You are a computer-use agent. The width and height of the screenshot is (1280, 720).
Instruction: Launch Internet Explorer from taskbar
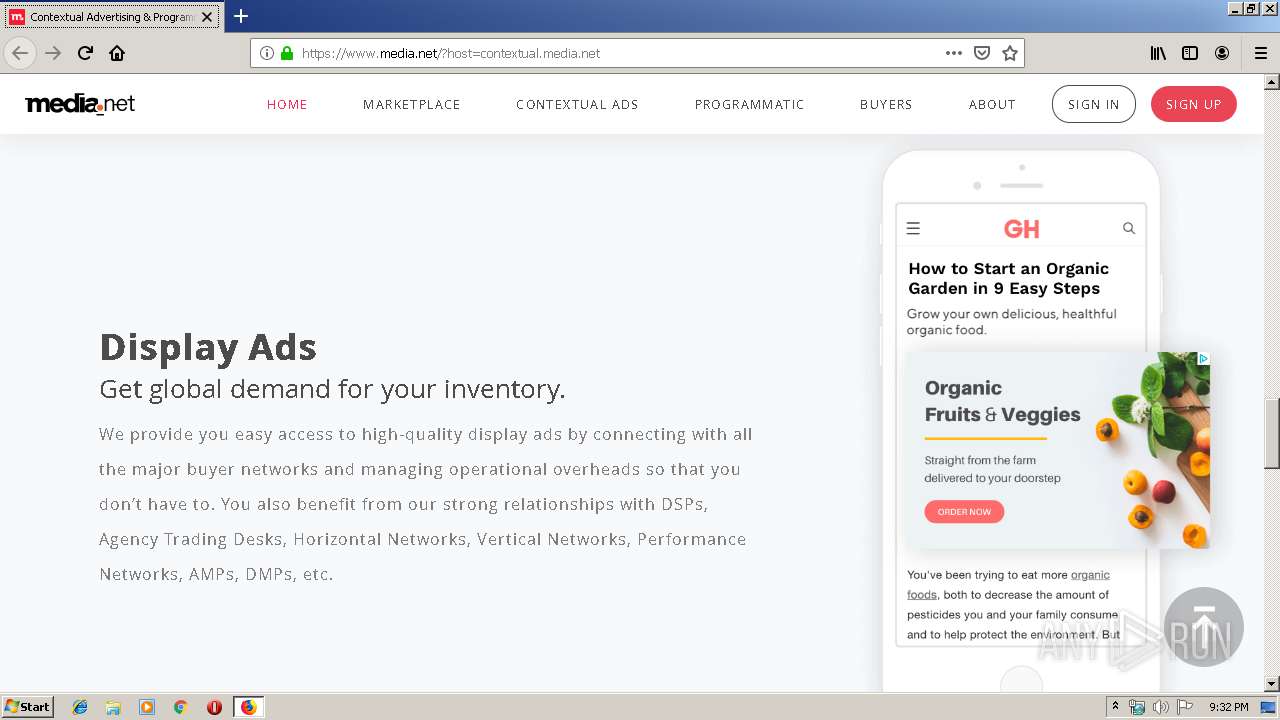[x=80, y=707]
